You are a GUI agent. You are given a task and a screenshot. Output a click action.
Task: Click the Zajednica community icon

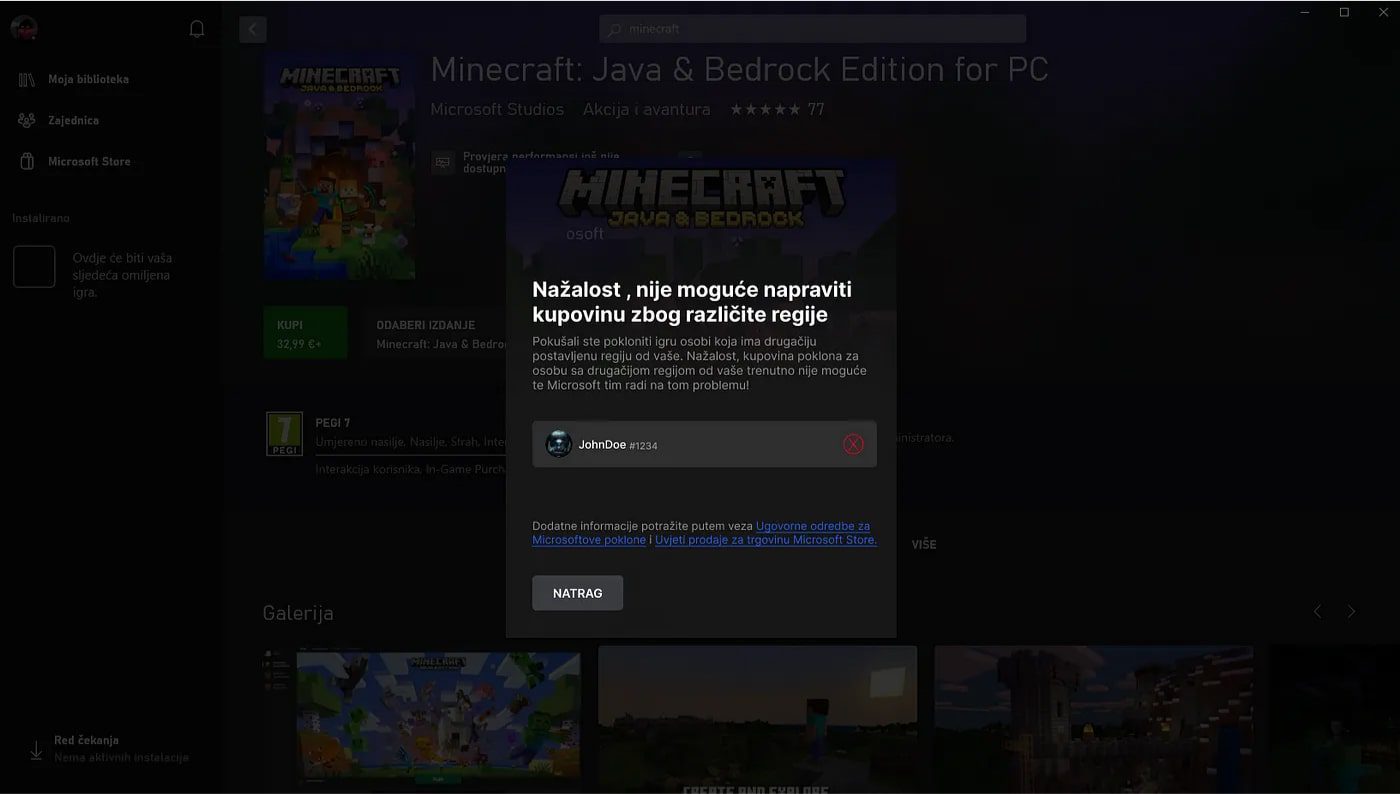[x=27, y=120]
